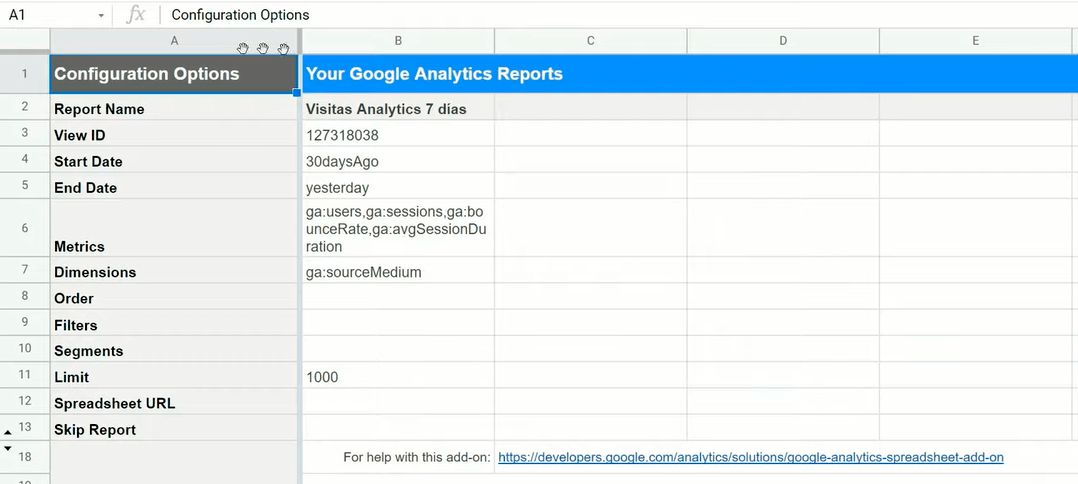Click the Your Google Analytics Reports cell
The height and width of the screenshot is (484, 1078).
[690, 74]
